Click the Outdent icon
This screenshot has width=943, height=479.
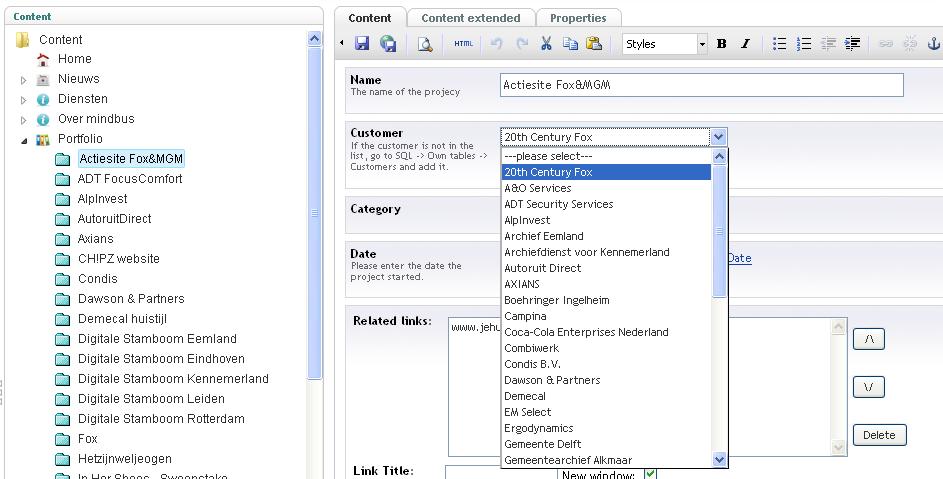pos(828,43)
